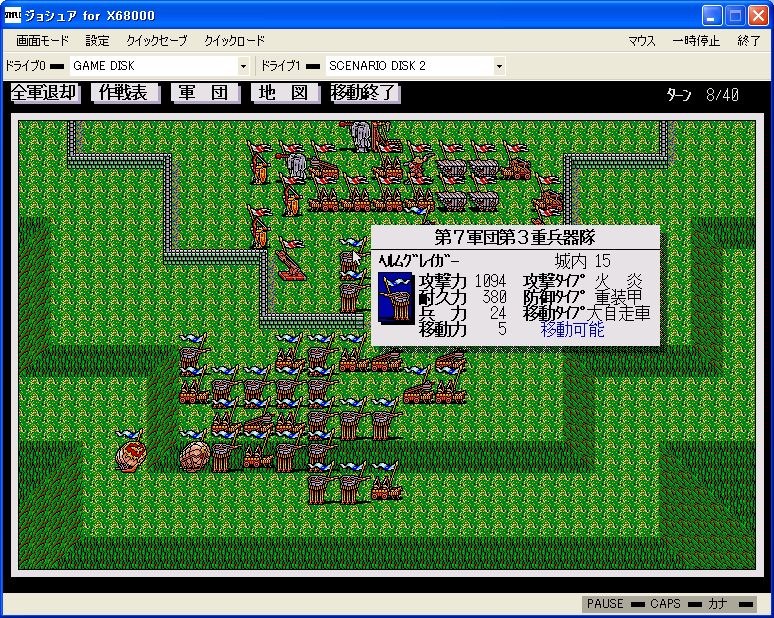Click the ドライブ0 label
774x618 pixels.
click(x=26, y=66)
